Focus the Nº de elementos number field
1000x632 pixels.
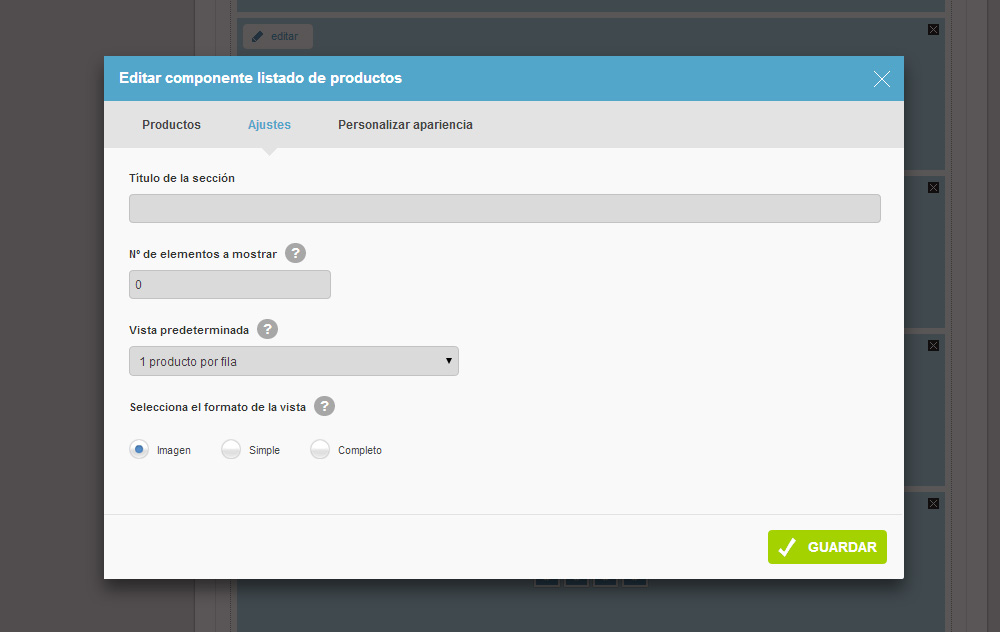[x=230, y=284]
